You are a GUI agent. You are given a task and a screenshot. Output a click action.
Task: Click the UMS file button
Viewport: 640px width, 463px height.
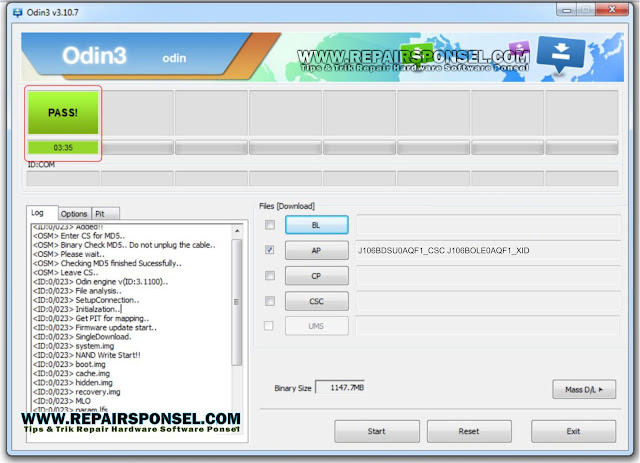(x=316, y=326)
